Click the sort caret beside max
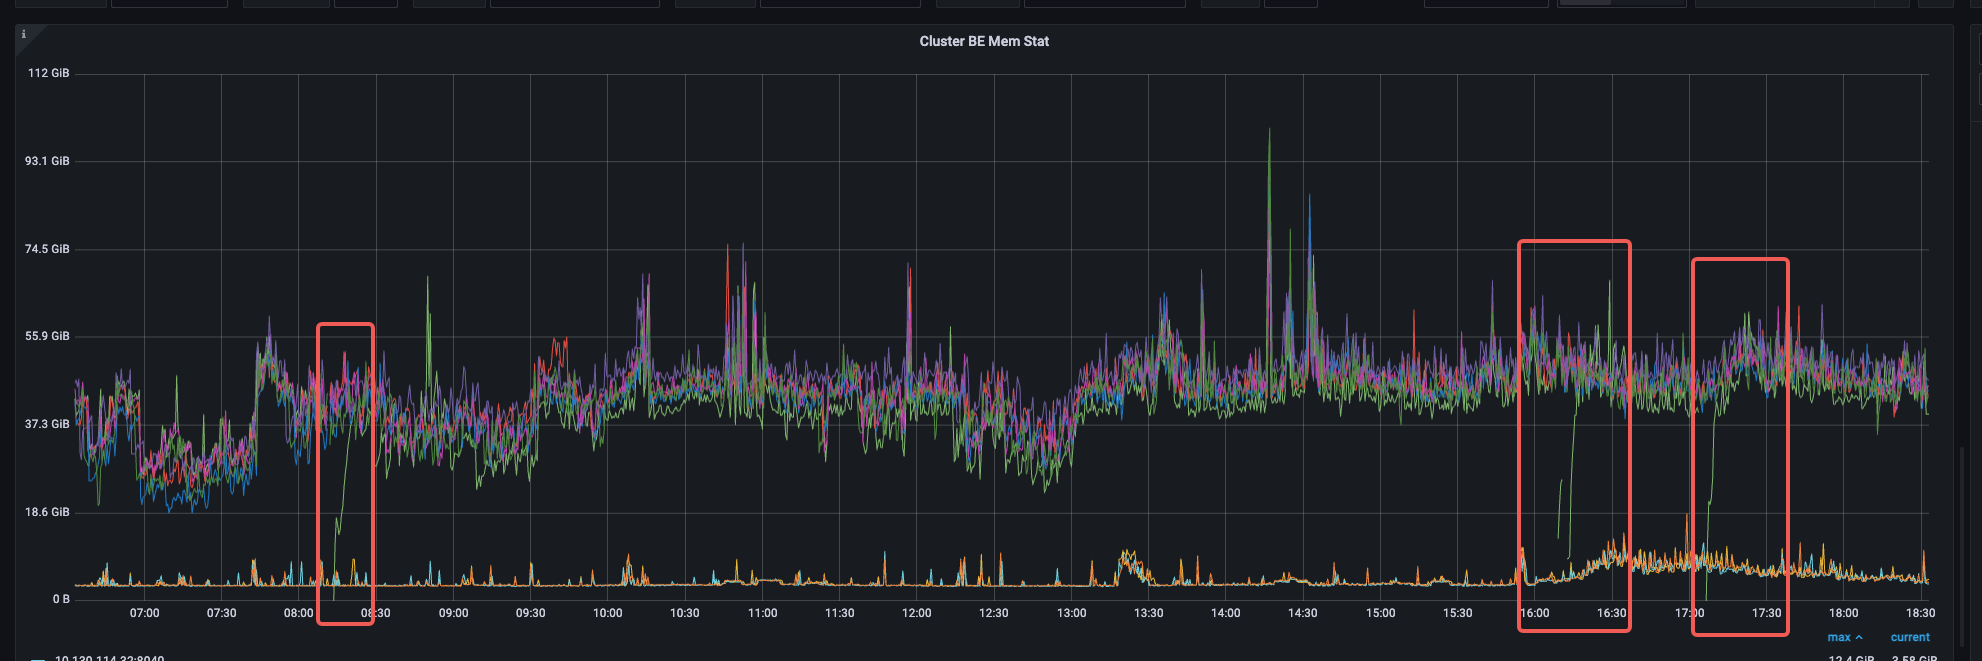Image resolution: width=1982 pixels, height=661 pixels. point(1859,637)
